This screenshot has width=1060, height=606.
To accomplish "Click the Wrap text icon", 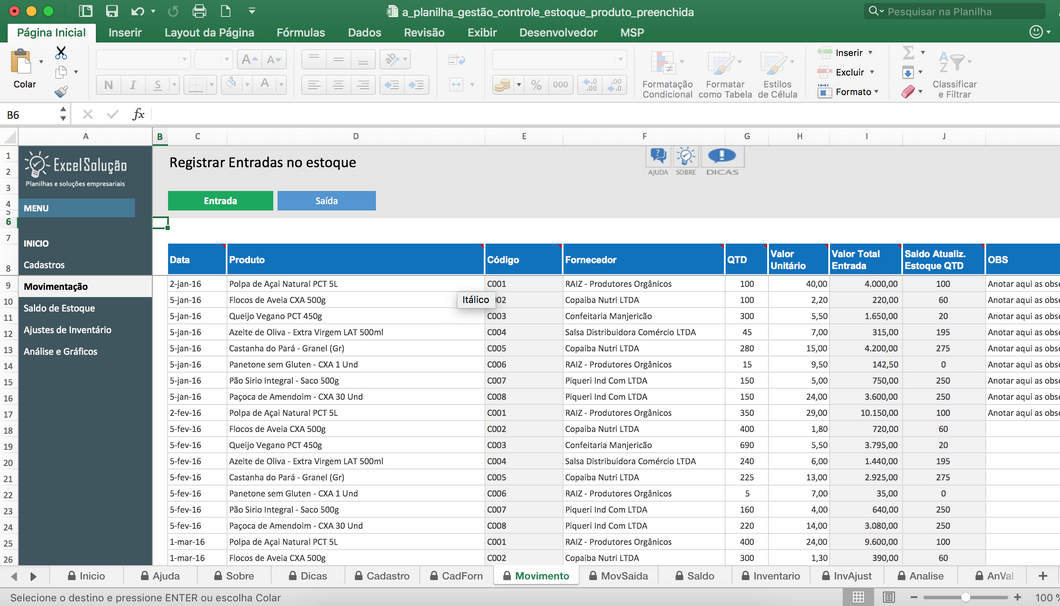I will 456,60.
